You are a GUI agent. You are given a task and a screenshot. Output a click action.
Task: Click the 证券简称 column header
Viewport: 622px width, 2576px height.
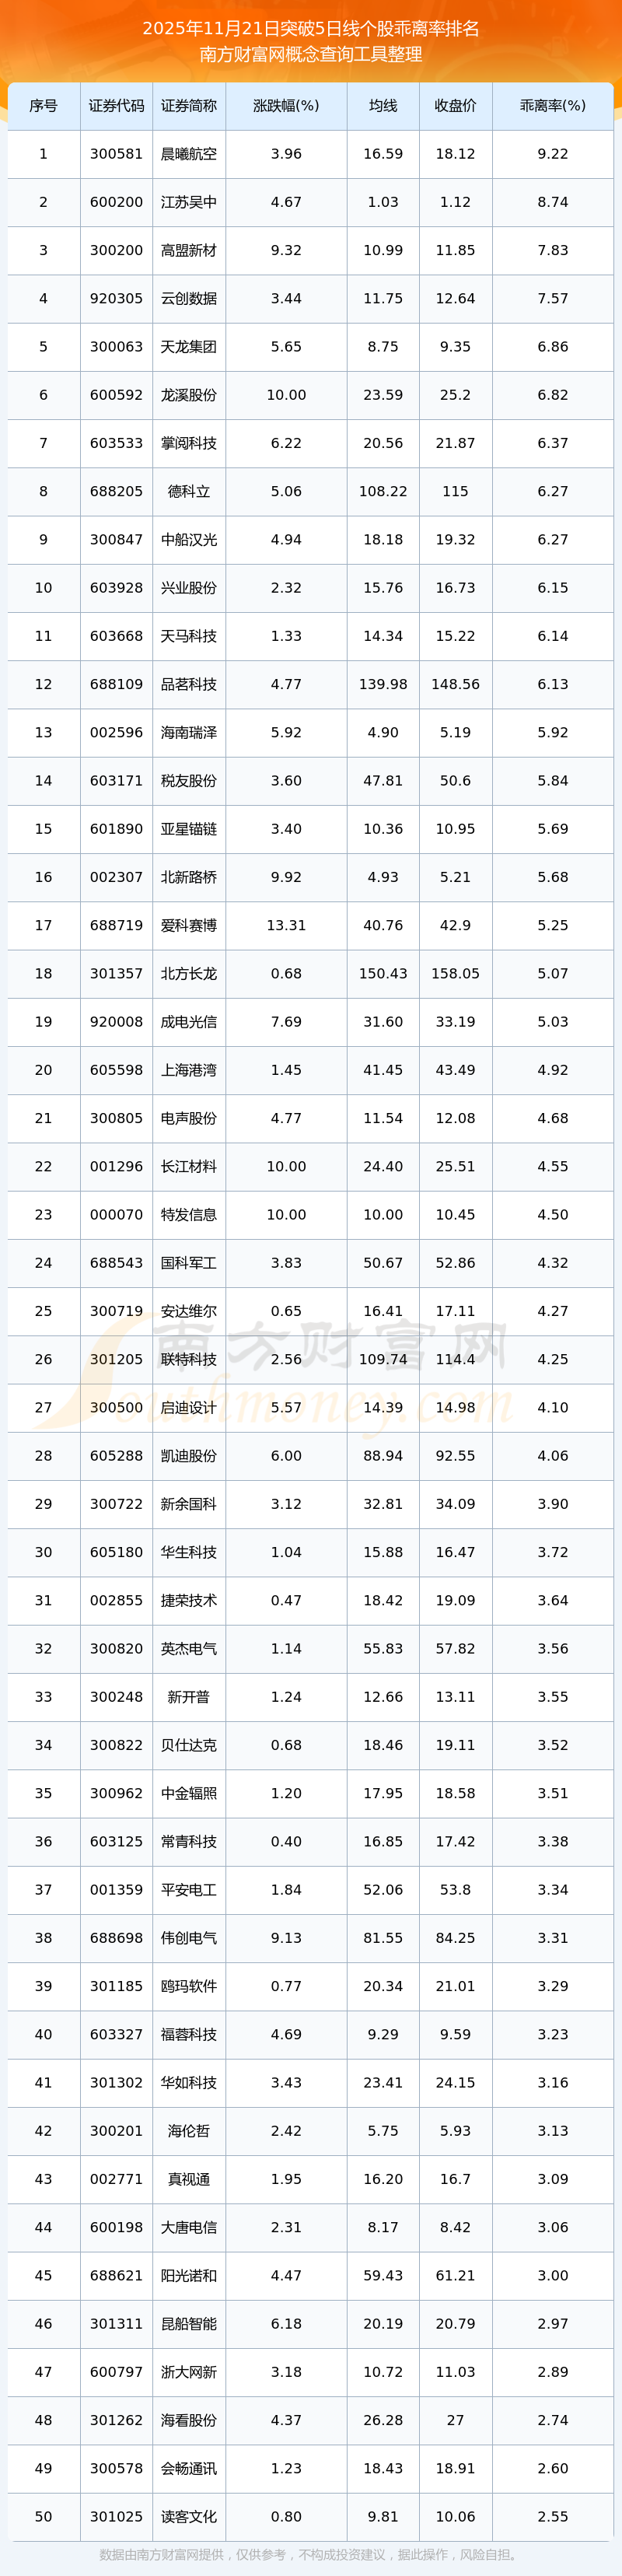(189, 106)
